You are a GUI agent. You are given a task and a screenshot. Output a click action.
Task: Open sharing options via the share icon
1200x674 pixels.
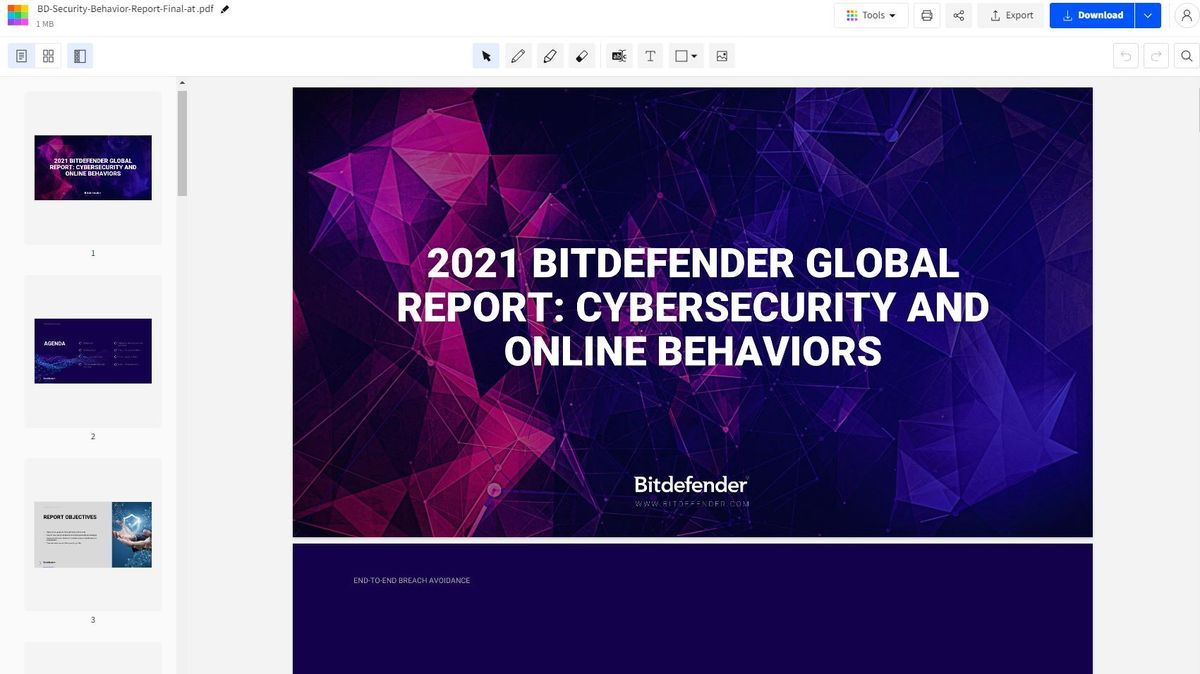coord(957,15)
